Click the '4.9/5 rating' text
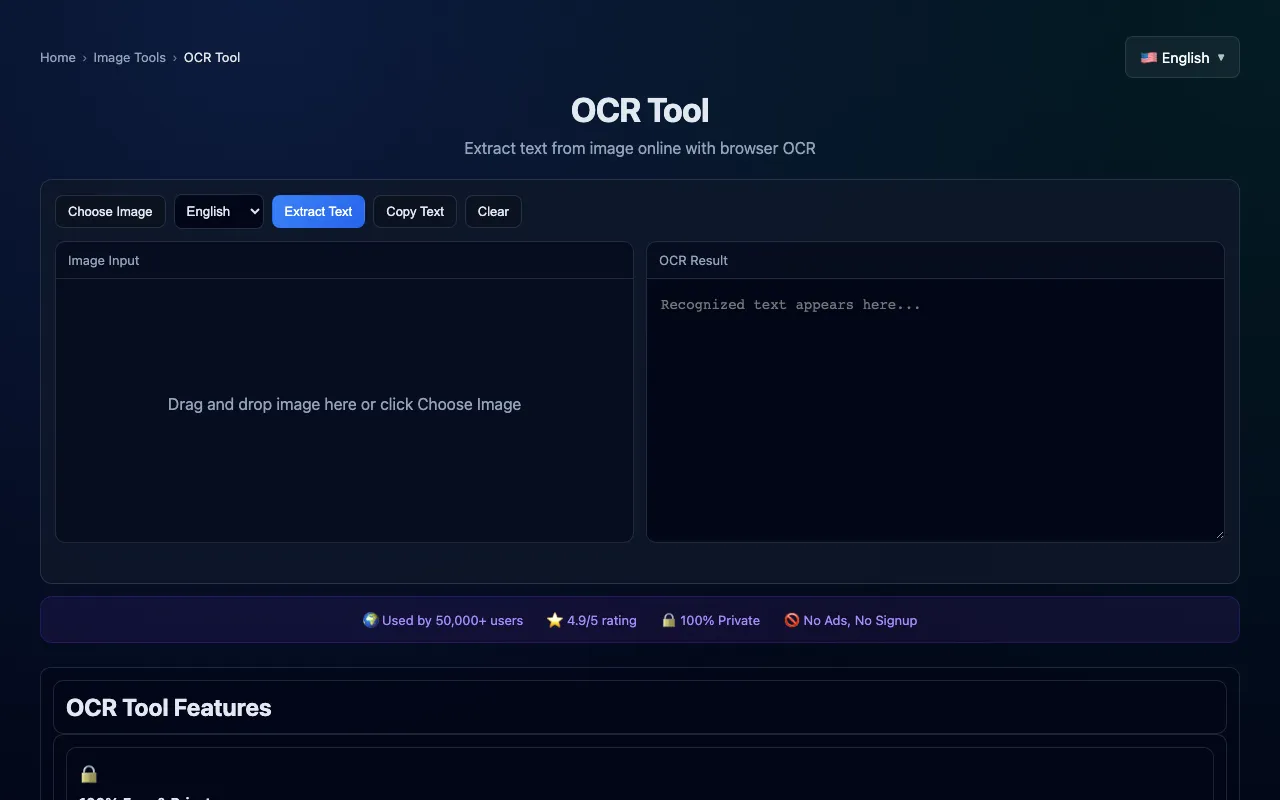Viewport: 1280px width, 800px height. [602, 620]
